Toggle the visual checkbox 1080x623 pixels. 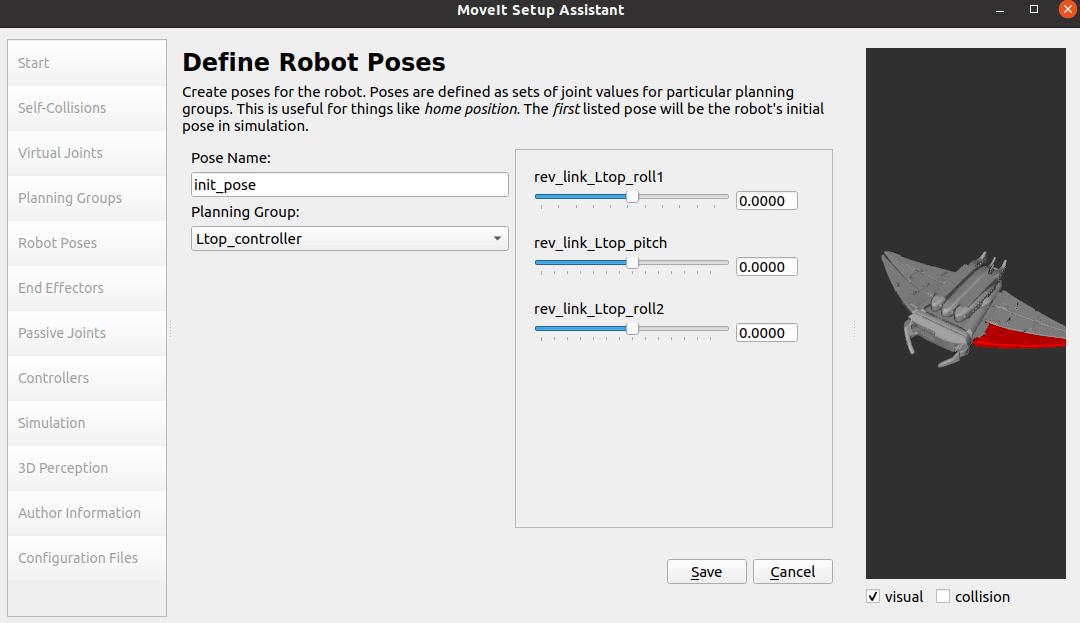(x=873, y=596)
